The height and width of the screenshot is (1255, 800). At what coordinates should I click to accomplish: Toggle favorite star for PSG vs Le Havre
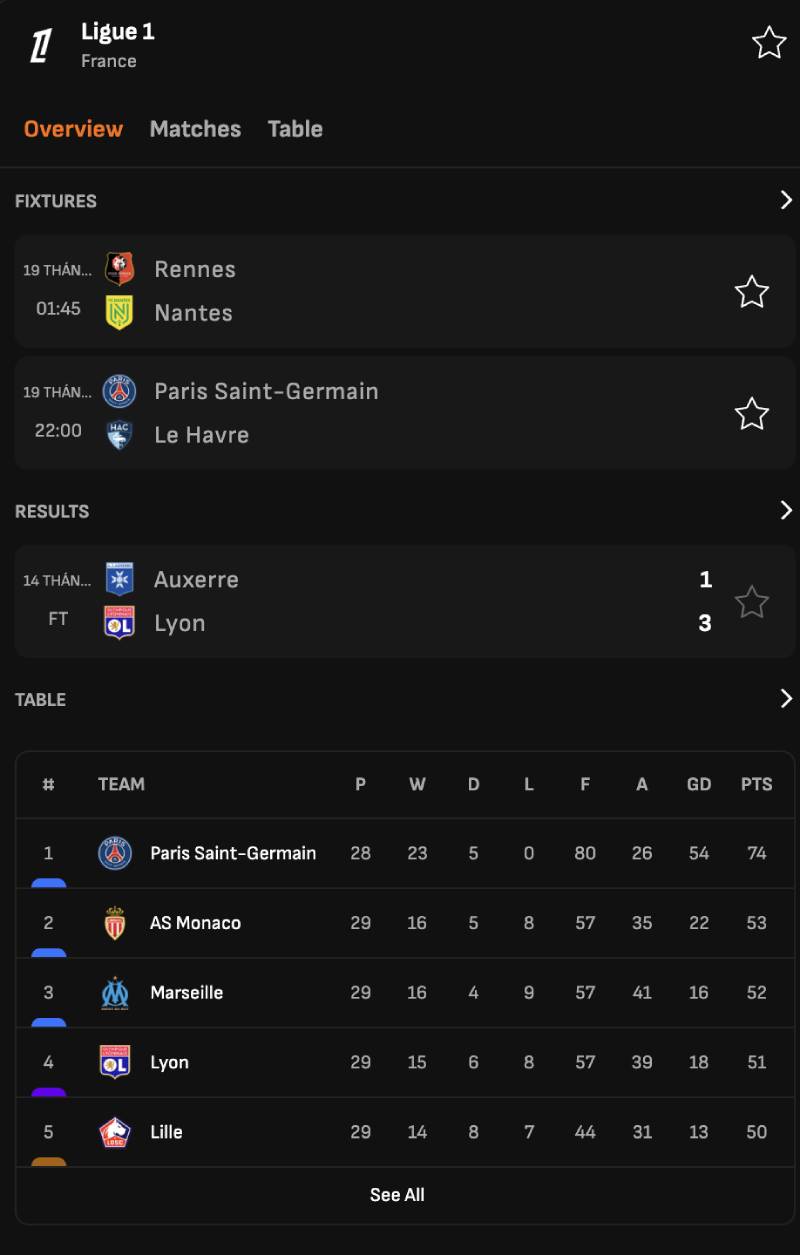752,414
